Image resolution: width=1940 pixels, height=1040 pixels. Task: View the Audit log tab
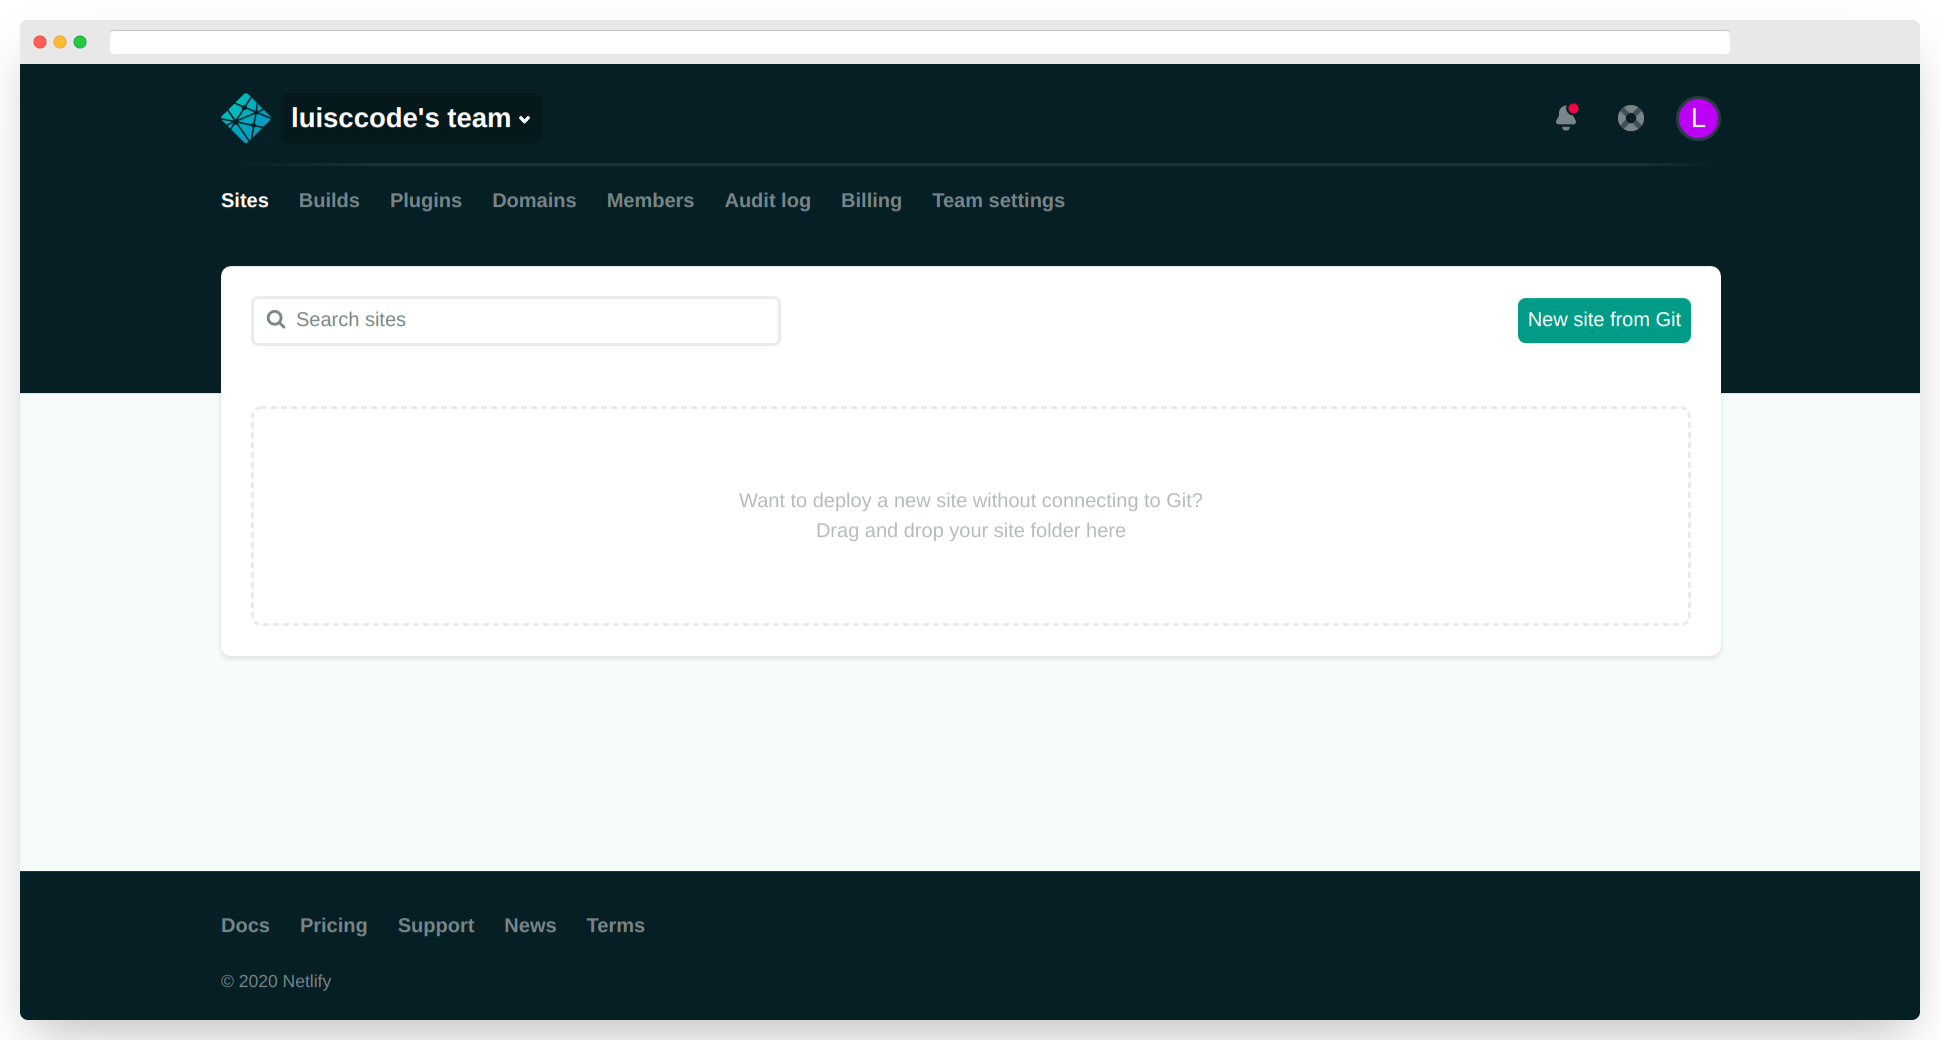click(768, 200)
